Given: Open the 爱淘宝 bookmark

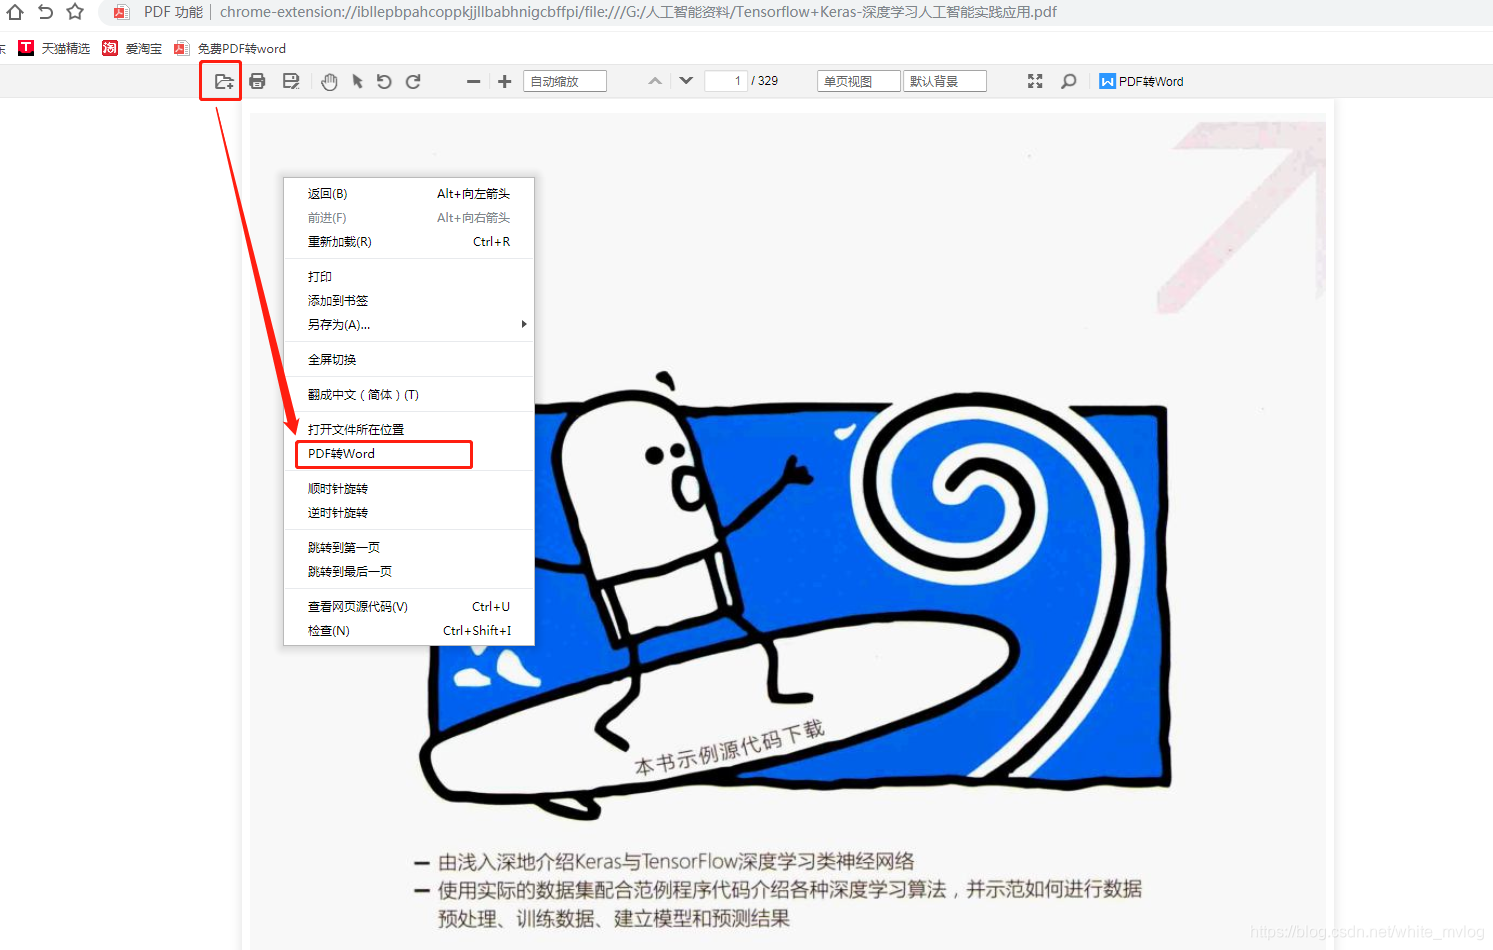Looking at the screenshot, I should (x=132, y=48).
